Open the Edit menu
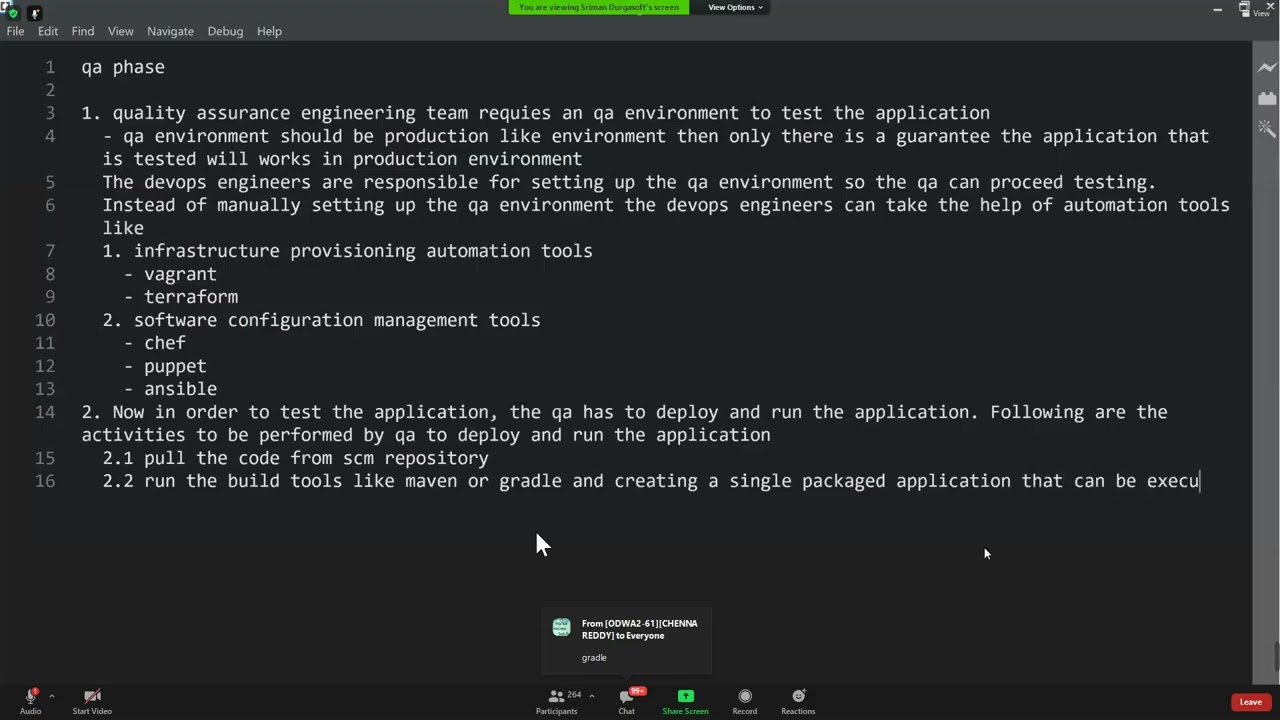This screenshot has height=720, width=1280. 48,31
